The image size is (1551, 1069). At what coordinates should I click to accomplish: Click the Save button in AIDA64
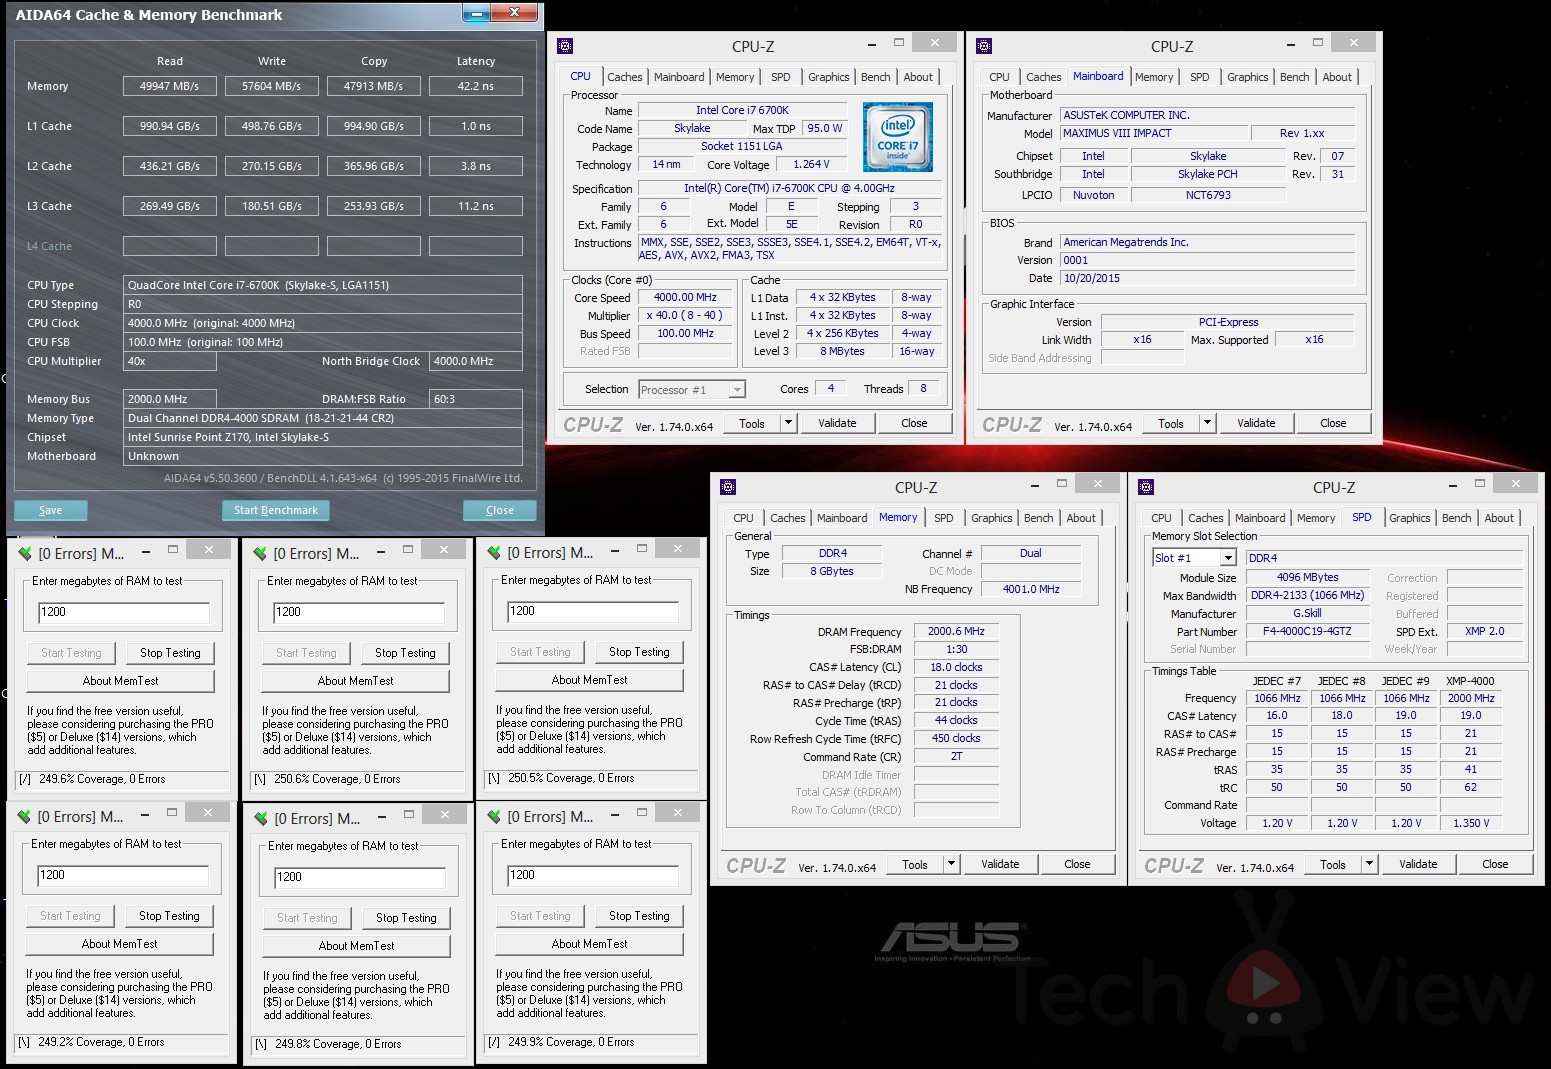pos(51,510)
